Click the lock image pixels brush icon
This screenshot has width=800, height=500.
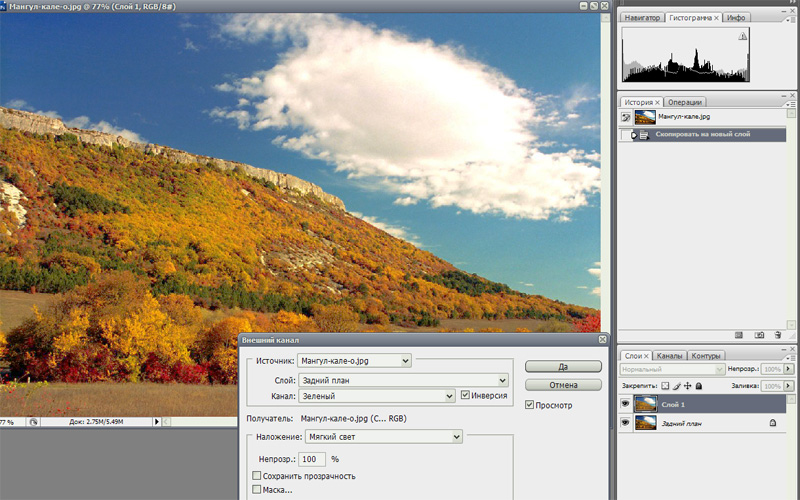click(677, 385)
